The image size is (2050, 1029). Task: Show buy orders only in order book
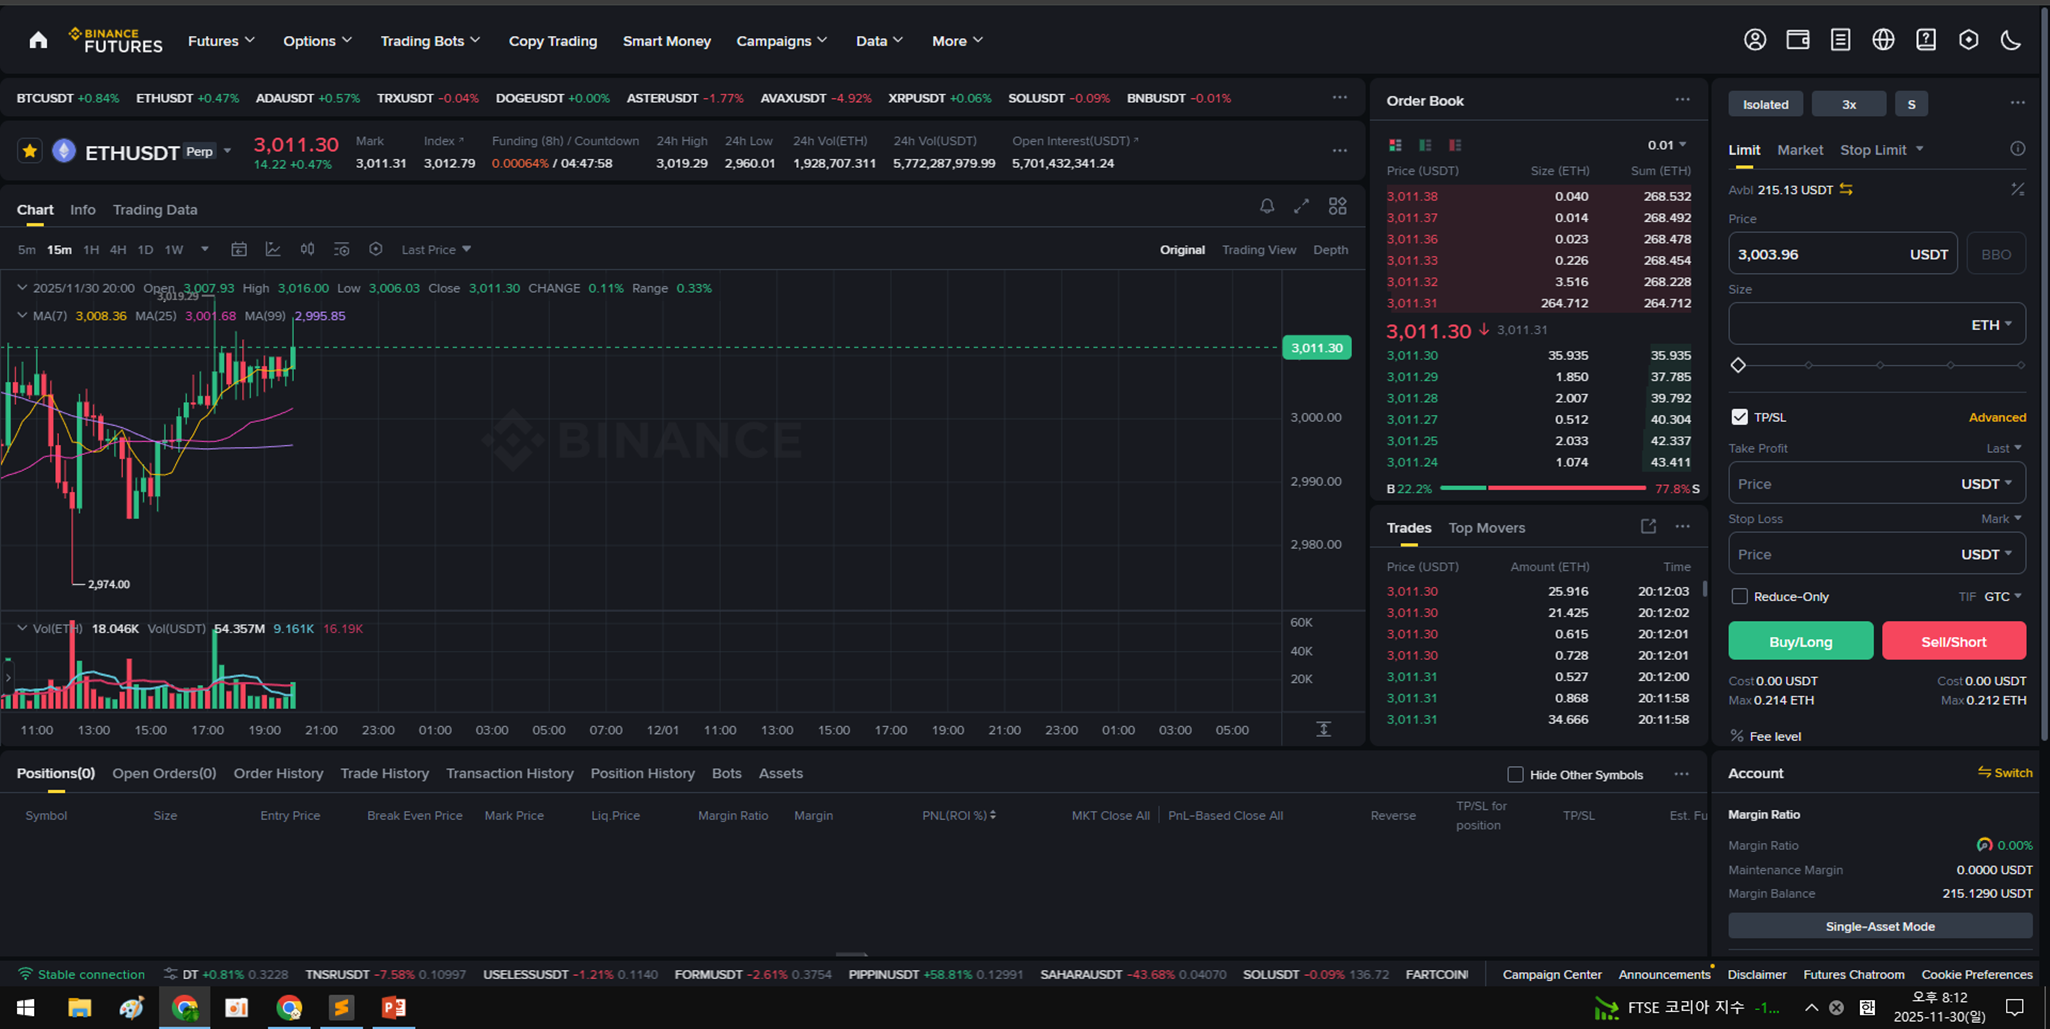tap(1425, 145)
